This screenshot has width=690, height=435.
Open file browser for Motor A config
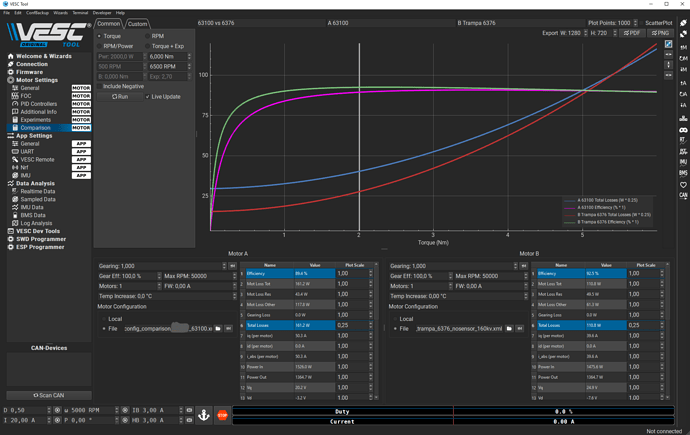pyautogui.click(x=218, y=328)
